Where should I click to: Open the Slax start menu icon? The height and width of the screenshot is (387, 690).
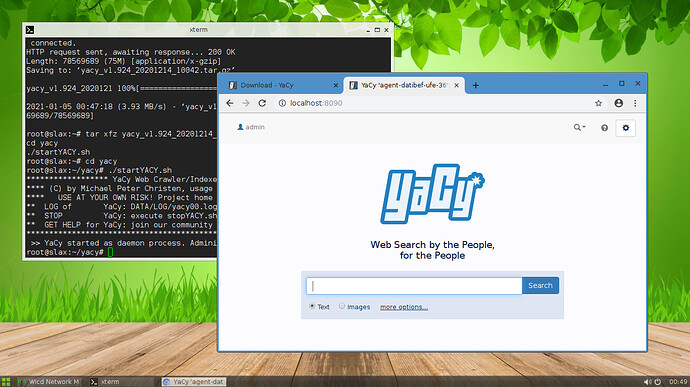pos(6,382)
